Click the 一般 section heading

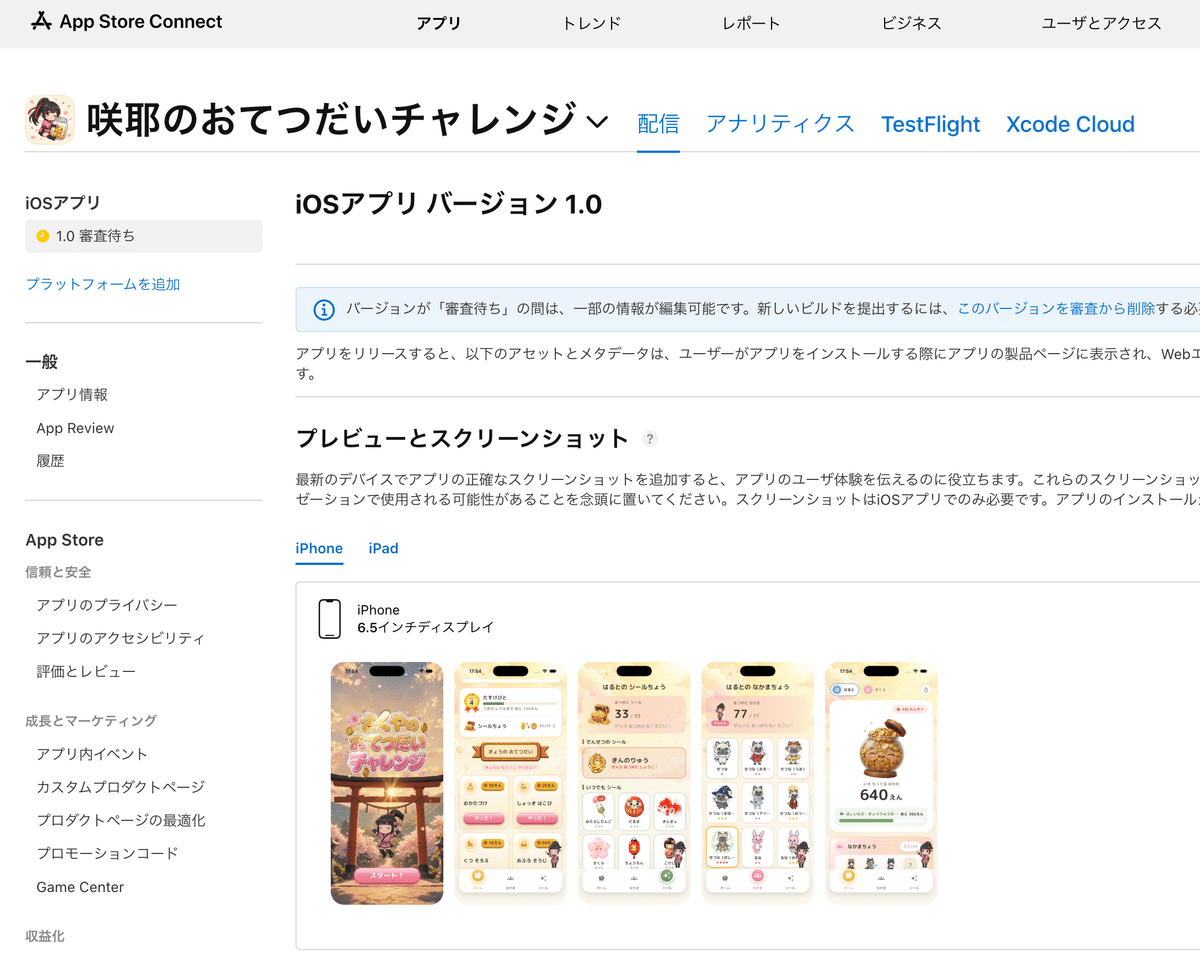[x=42, y=362]
